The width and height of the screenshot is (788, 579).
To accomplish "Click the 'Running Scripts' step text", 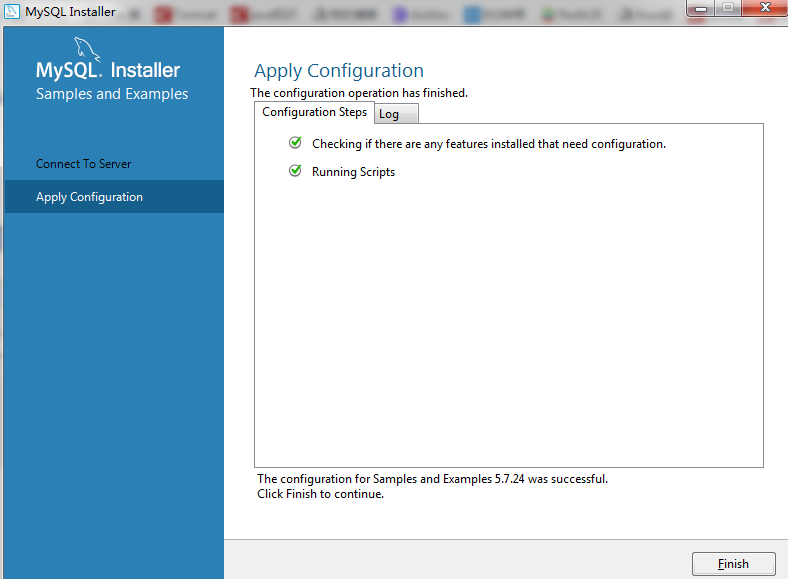I will 353,172.
